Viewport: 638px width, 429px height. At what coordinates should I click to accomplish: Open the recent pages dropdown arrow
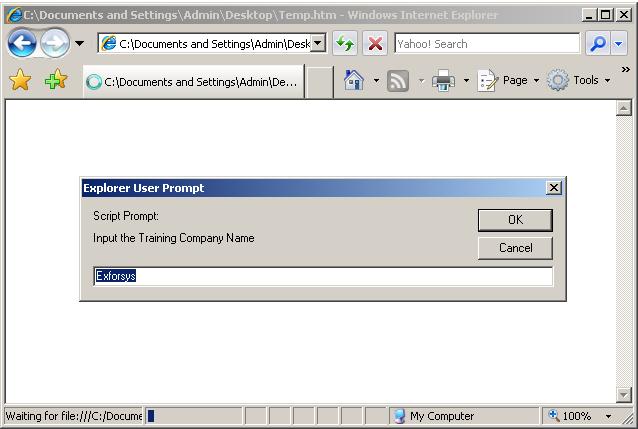click(80, 44)
